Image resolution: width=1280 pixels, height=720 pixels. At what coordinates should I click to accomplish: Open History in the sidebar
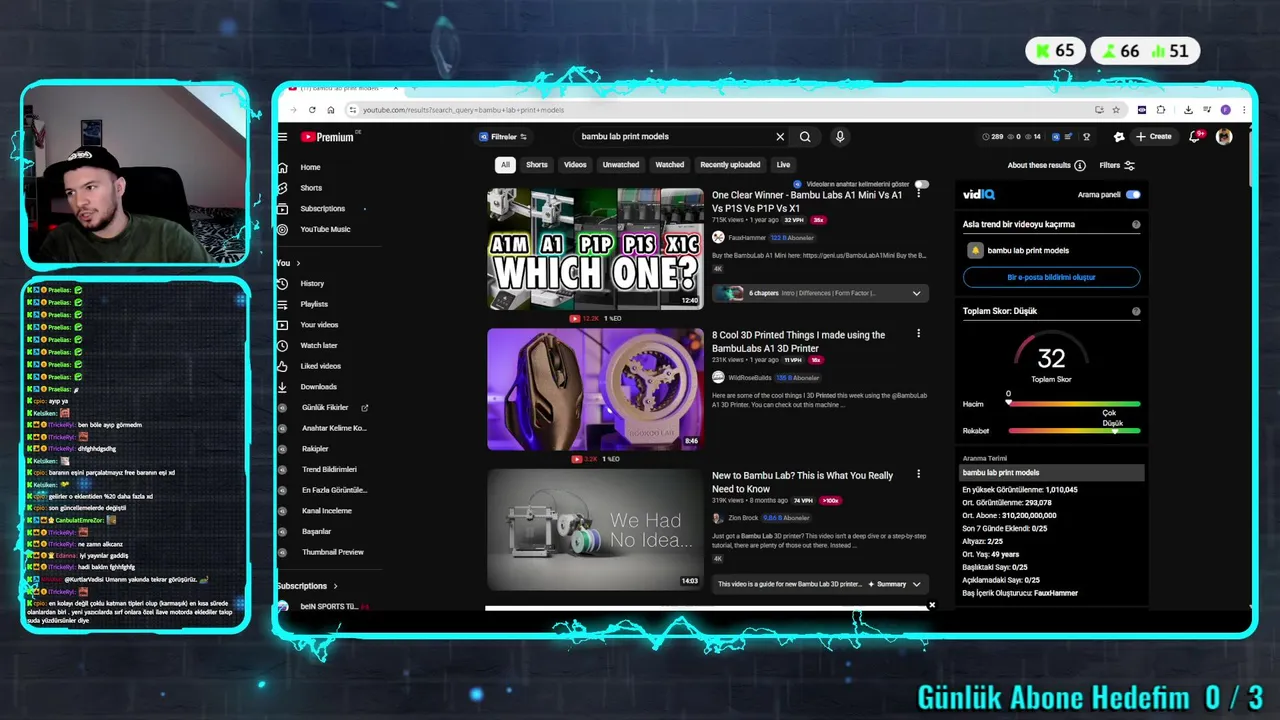click(312, 283)
